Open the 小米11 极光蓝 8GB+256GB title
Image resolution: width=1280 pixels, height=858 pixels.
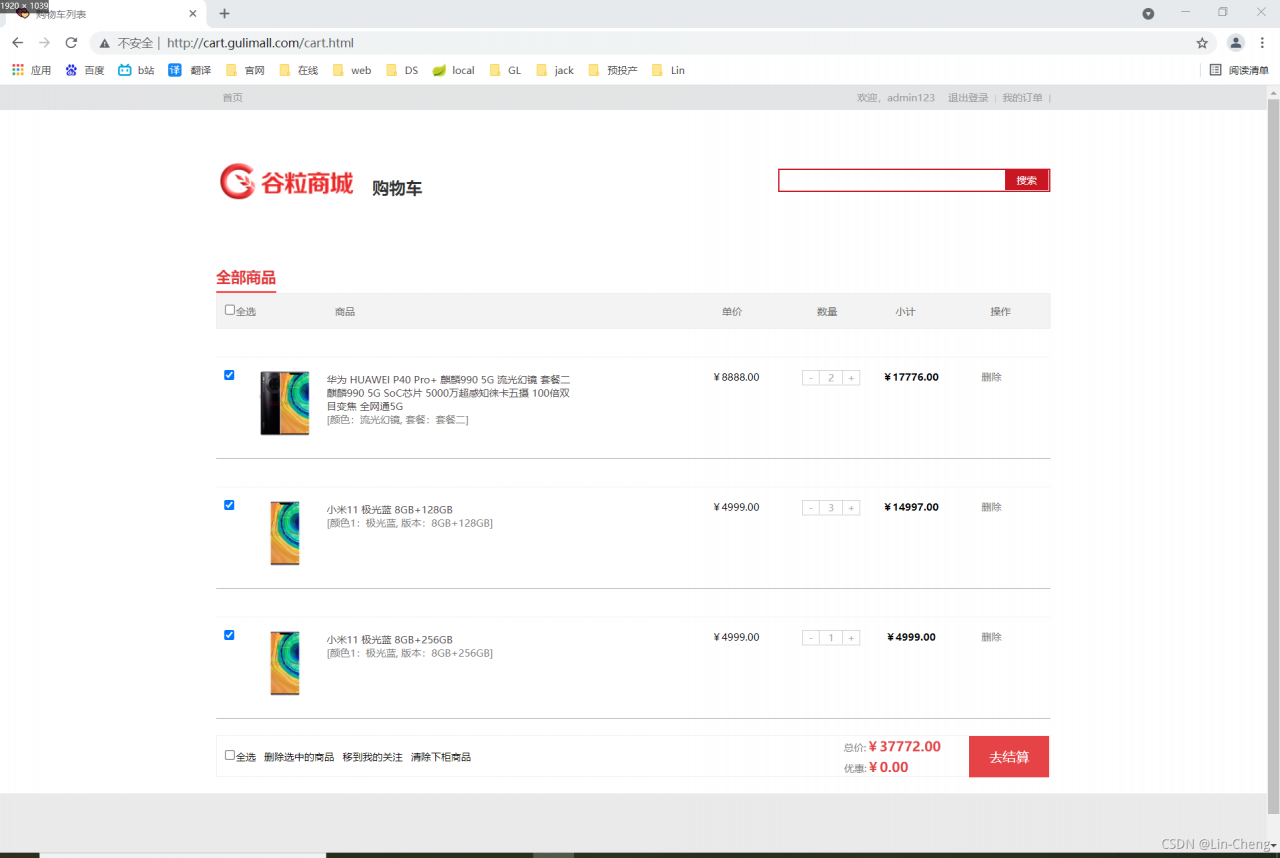389,640
